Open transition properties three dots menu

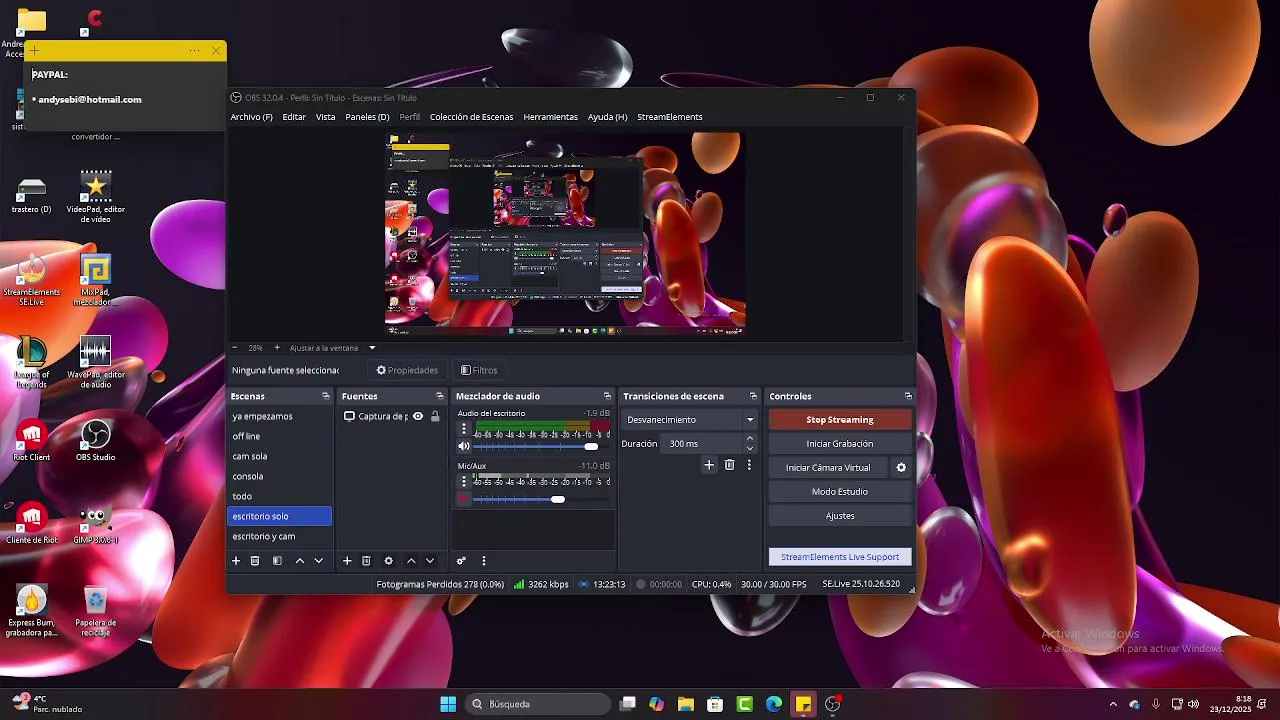(x=749, y=465)
